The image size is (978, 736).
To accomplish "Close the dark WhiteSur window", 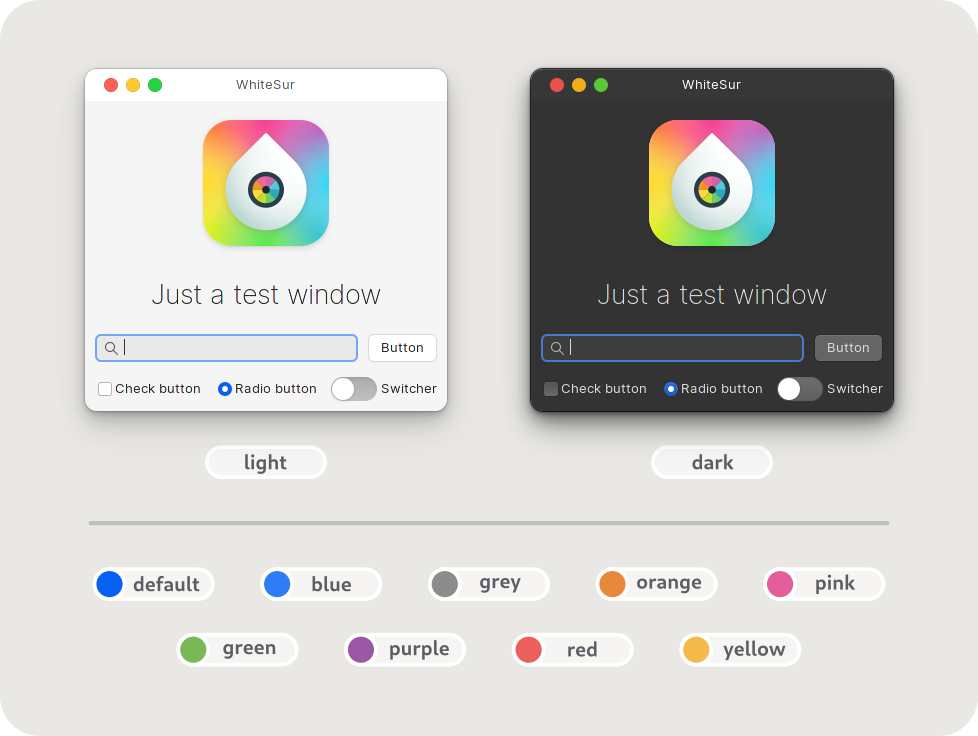I will click(557, 85).
